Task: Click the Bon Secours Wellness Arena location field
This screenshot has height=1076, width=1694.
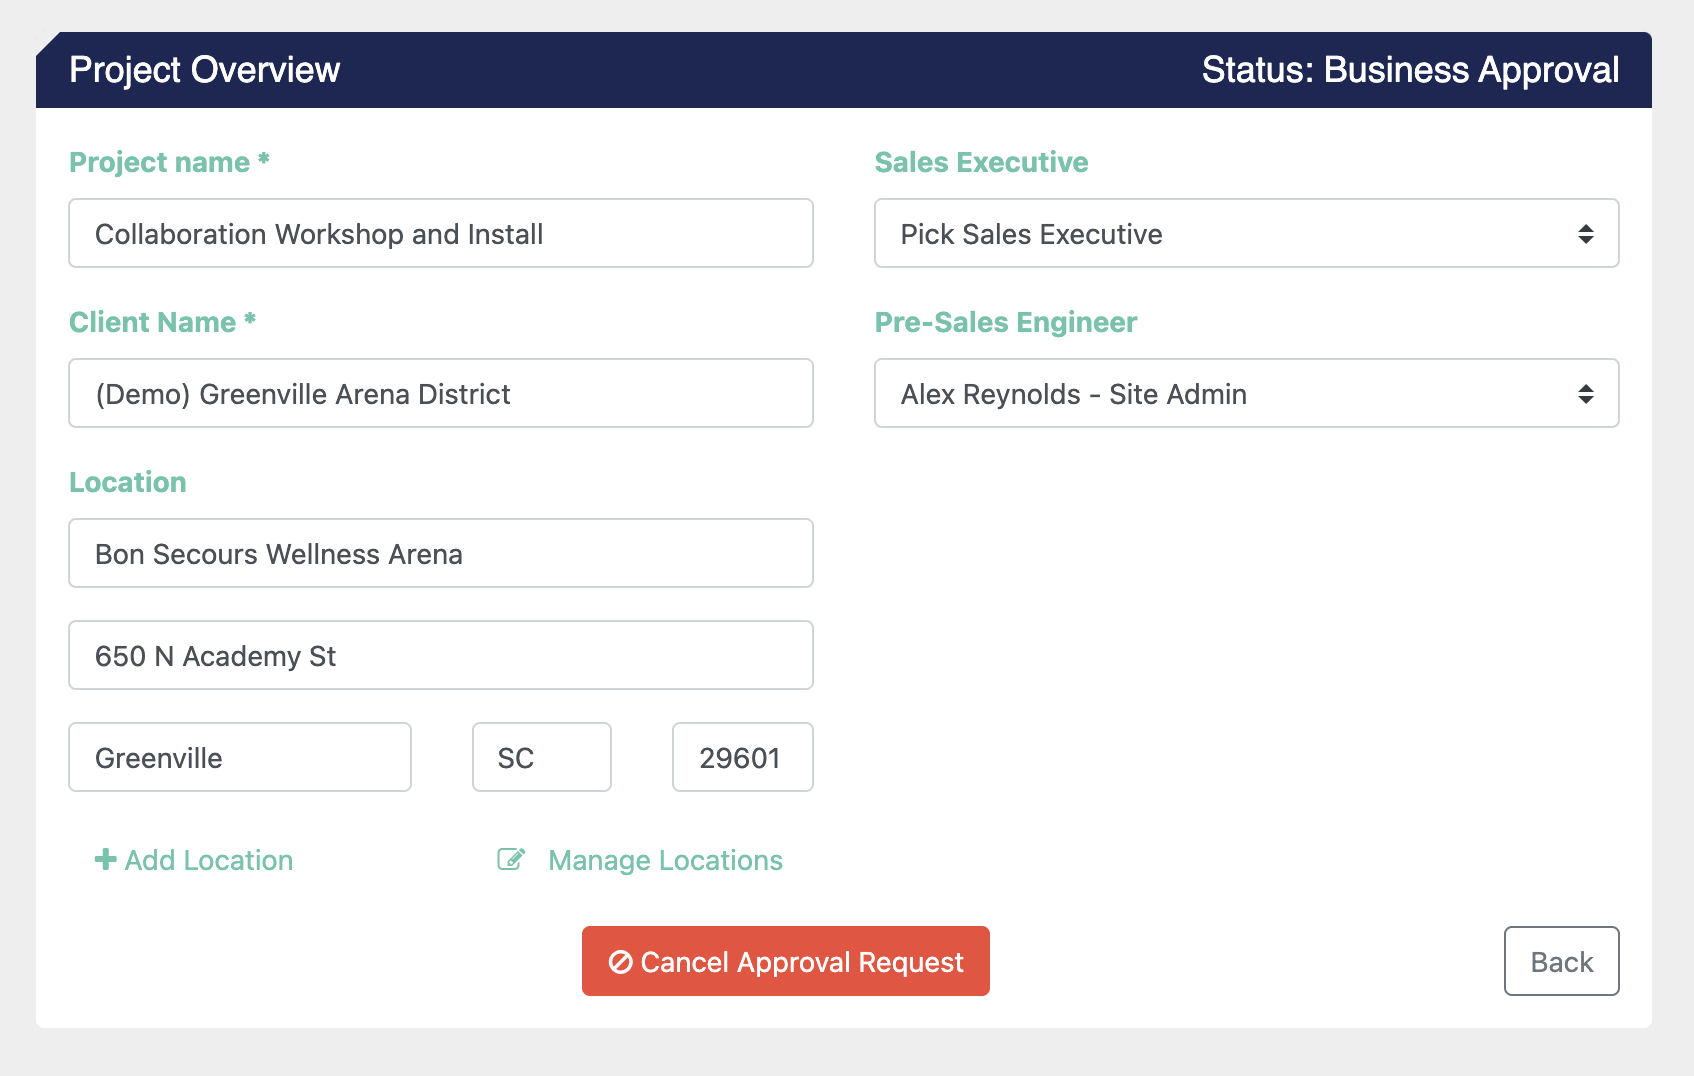Action: [441, 553]
